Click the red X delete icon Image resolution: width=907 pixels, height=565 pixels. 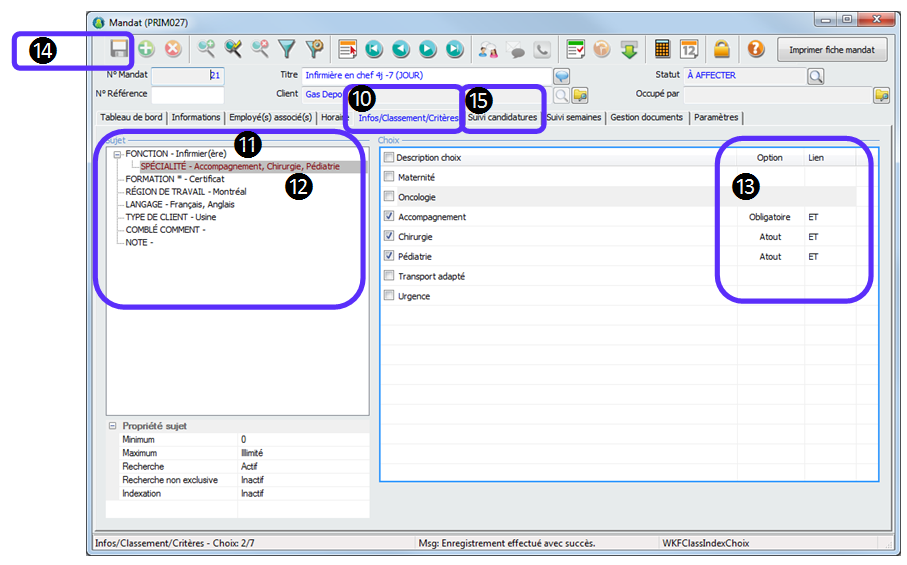tap(172, 49)
